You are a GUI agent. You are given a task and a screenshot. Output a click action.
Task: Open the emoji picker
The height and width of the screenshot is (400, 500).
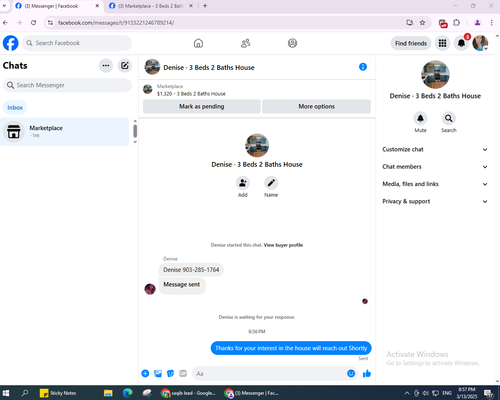tap(351, 374)
